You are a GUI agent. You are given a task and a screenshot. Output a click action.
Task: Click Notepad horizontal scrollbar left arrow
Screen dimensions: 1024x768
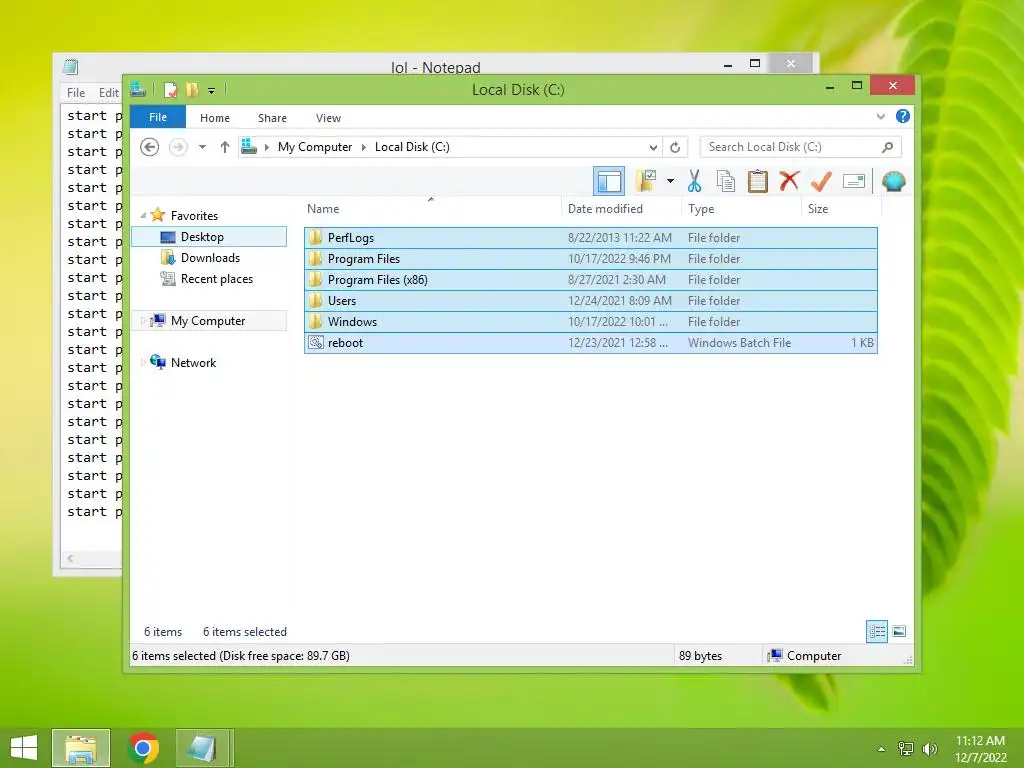(x=70, y=558)
